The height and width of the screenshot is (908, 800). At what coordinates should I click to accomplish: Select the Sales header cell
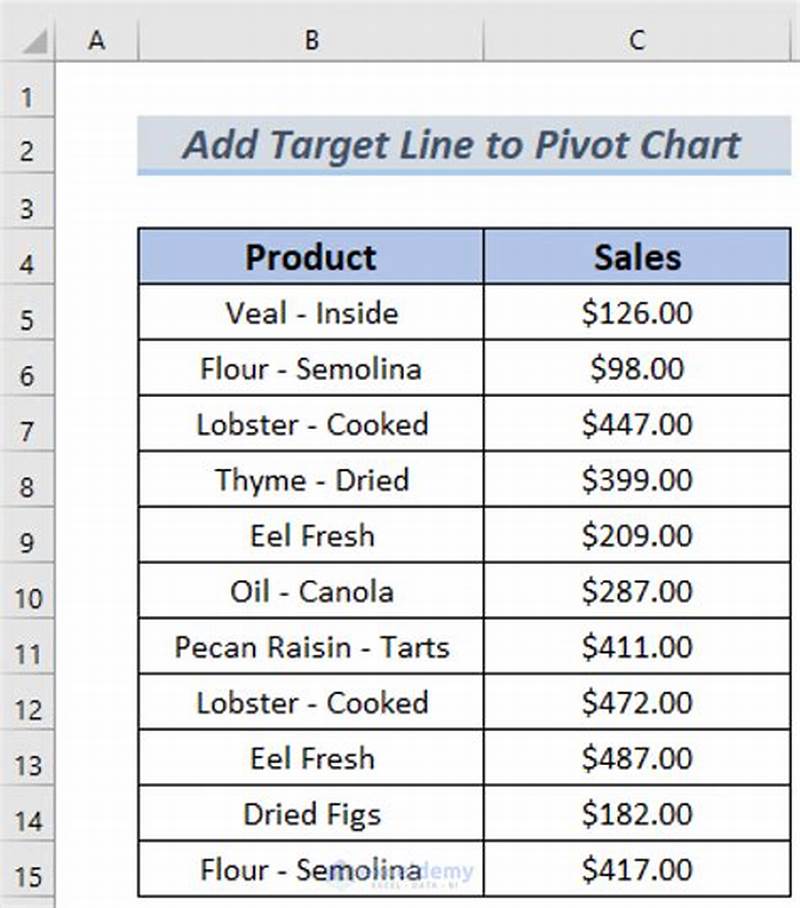click(x=640, y=257)
